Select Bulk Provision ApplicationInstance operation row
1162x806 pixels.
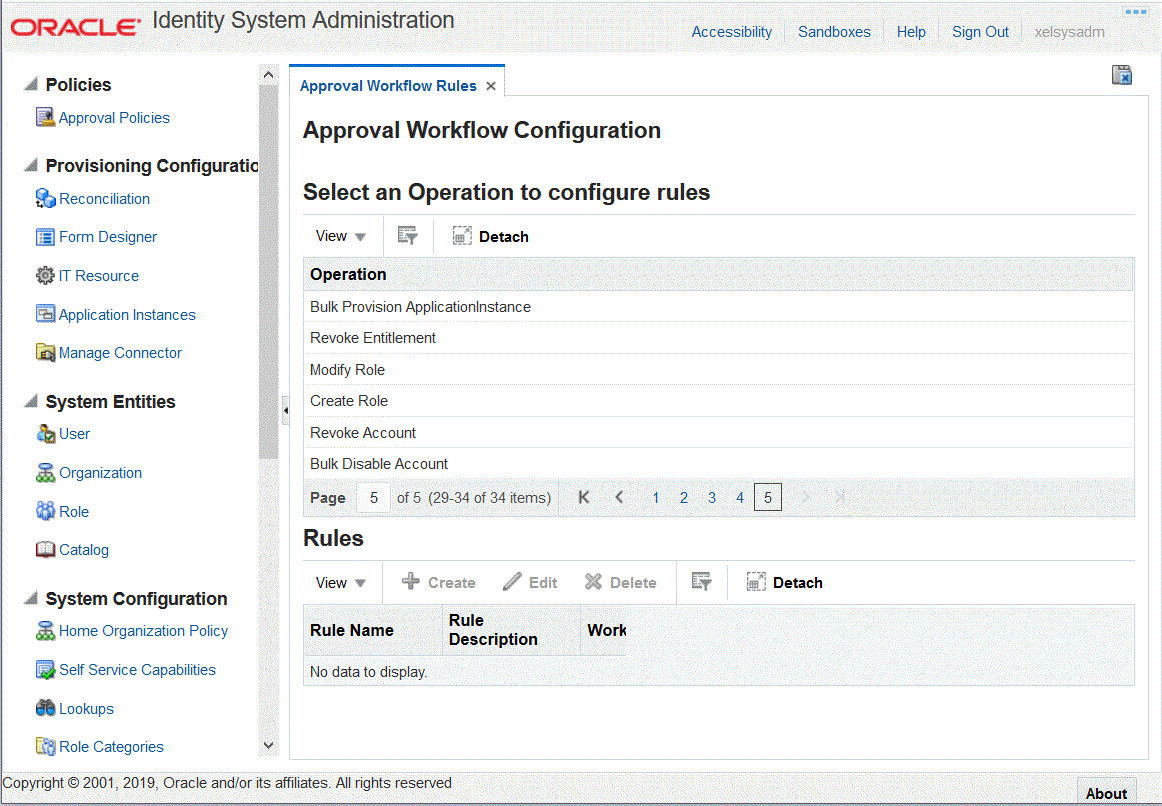[x=718, y=307]
